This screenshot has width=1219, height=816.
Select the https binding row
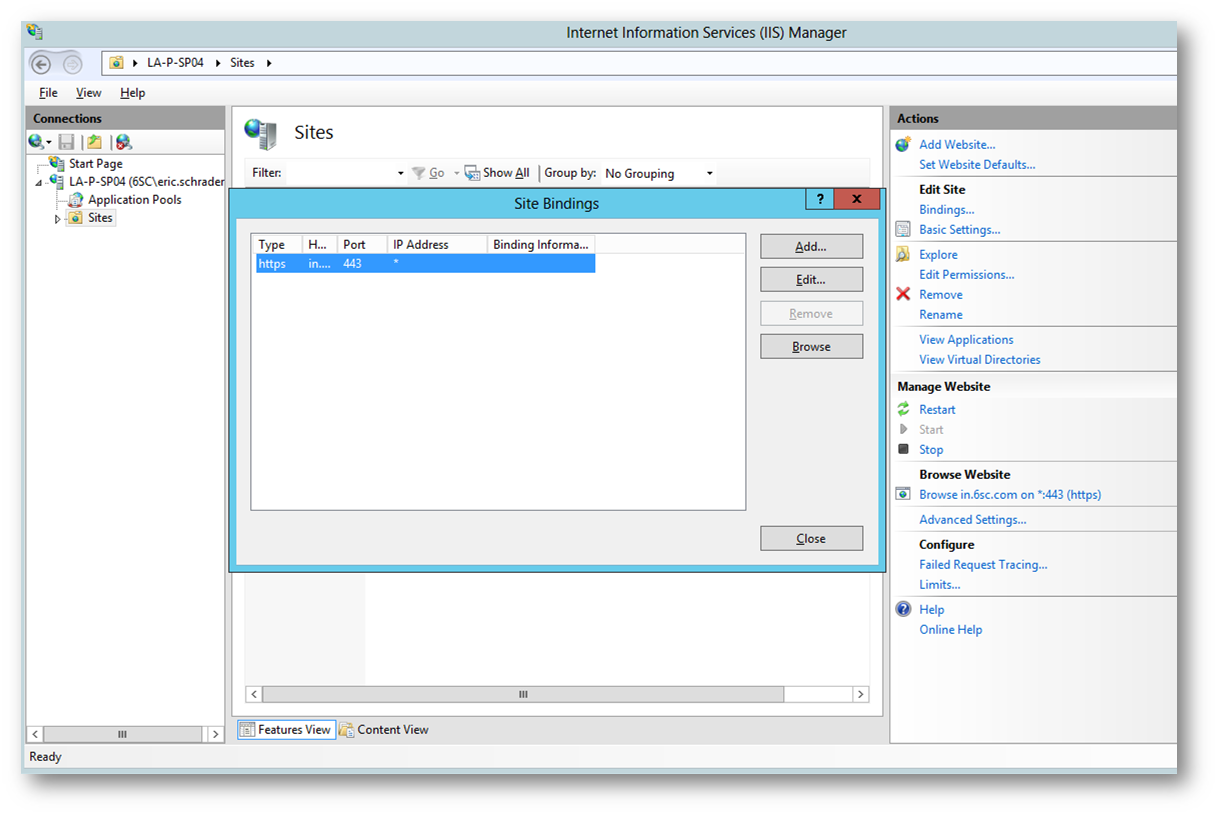tap(425, 264)
